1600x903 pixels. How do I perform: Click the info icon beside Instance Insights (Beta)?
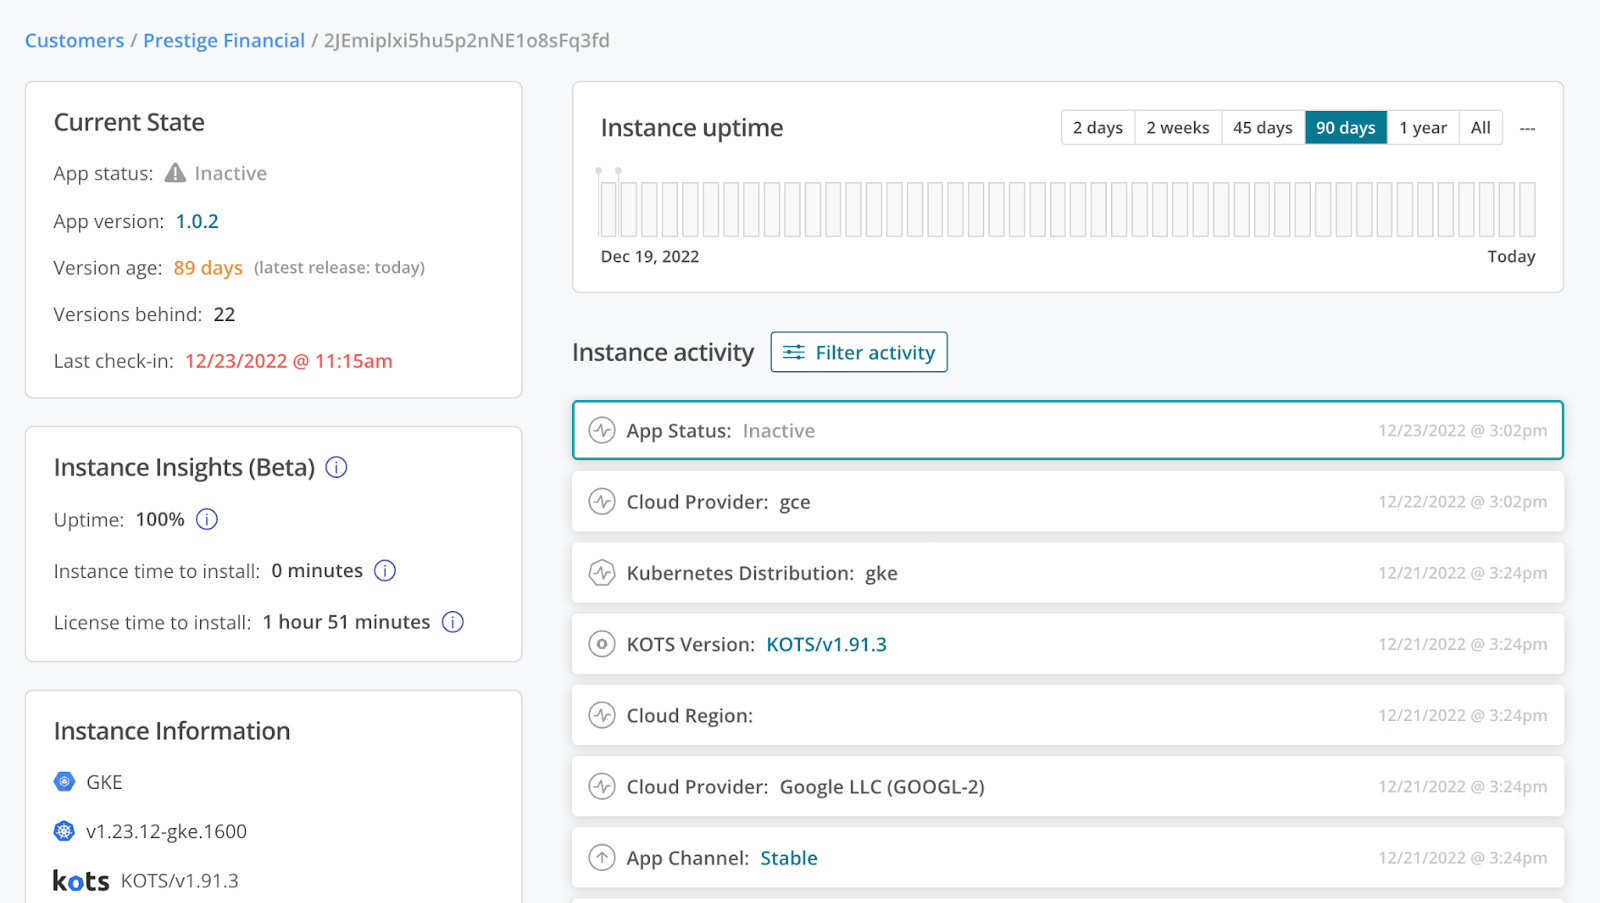pyautogui.click(x=336, y=467)
